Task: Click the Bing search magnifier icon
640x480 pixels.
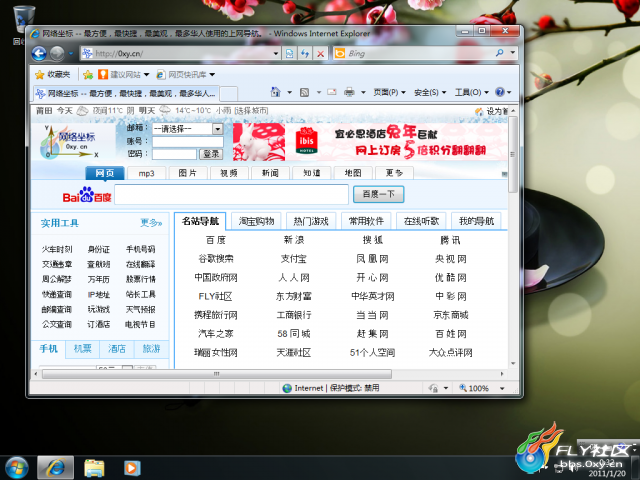Action: (x=500, y=53)
